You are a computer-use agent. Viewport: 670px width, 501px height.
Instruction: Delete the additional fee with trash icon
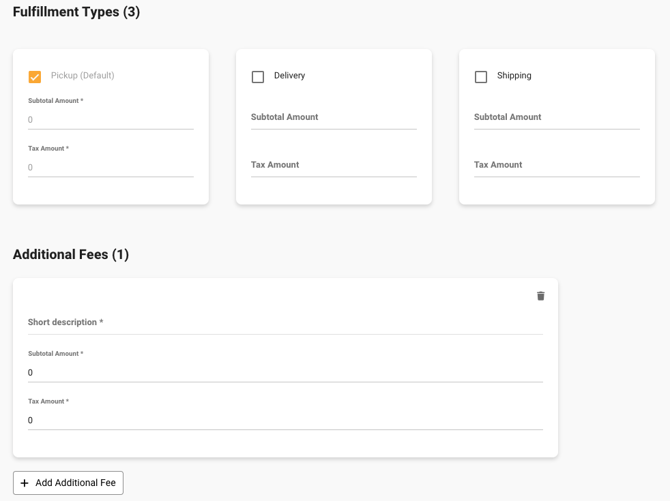540,296
